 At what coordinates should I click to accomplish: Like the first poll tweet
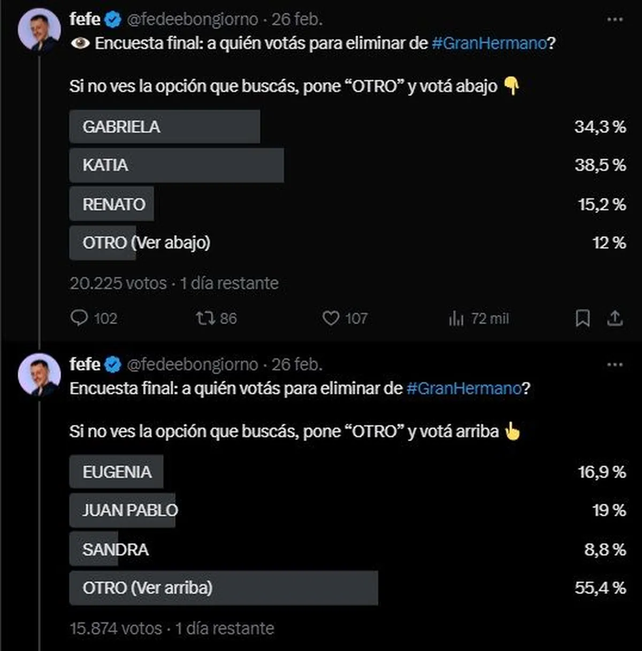(332, 318)
